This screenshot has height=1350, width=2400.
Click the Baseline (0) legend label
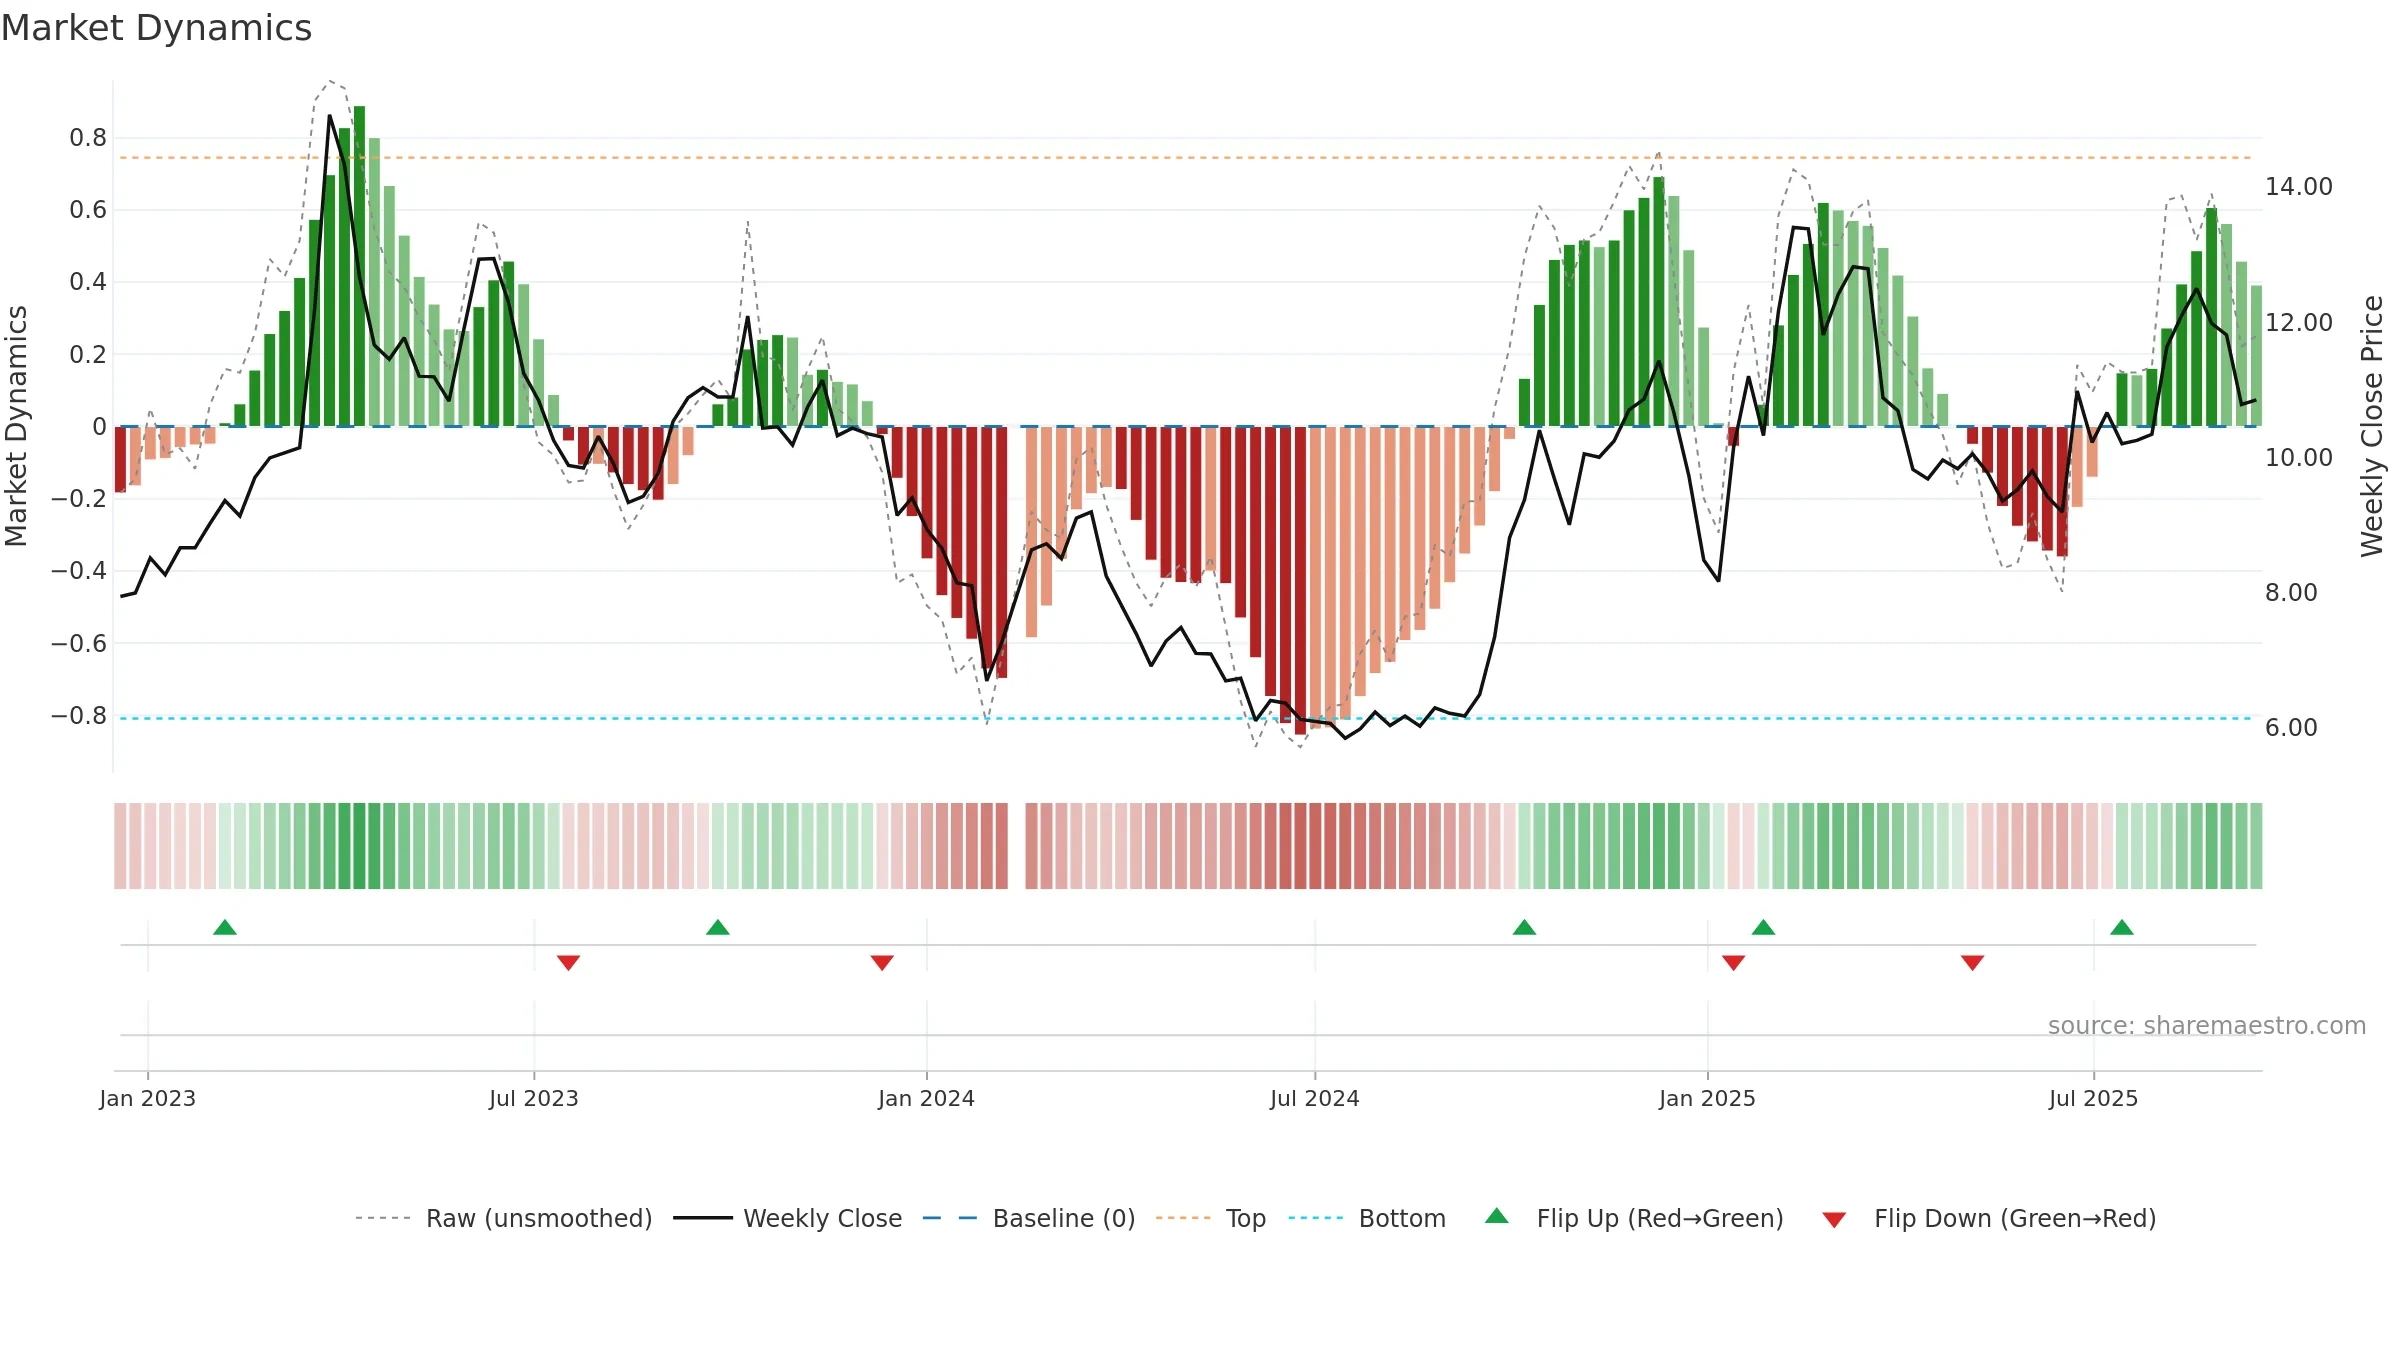1064,1218
